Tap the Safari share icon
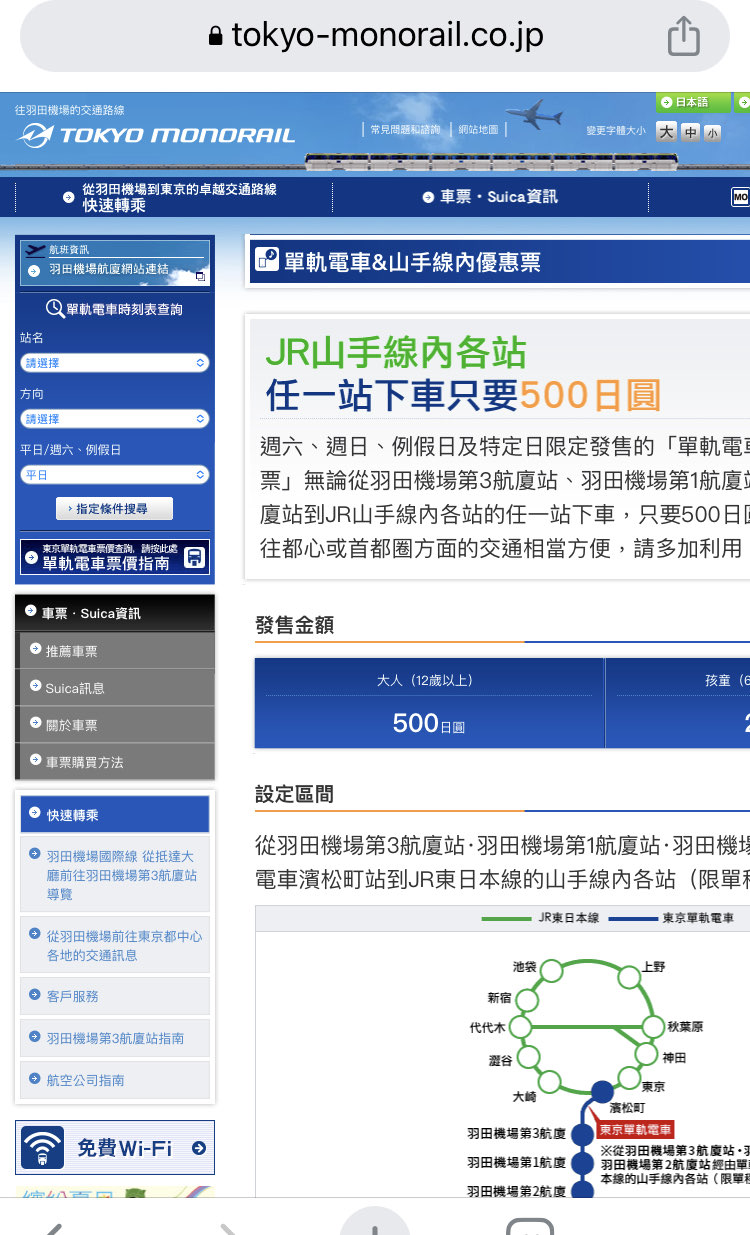Viewport: 750px width, 1235px height. point(683,38)
